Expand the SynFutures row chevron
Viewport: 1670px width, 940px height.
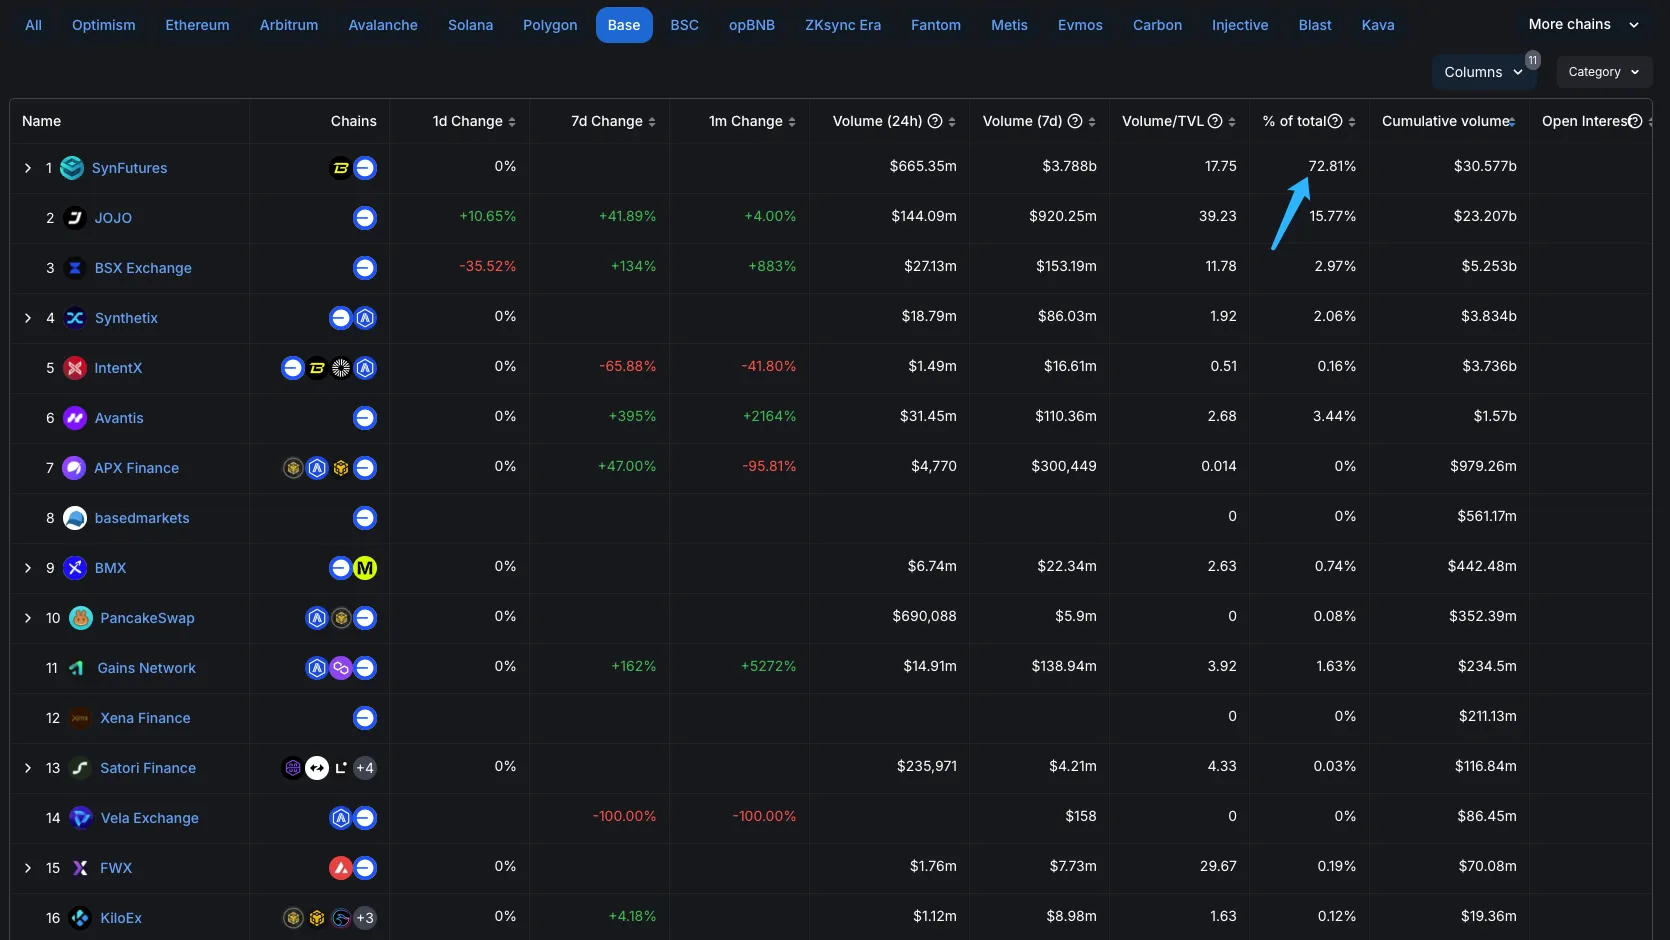[x=28, y=168]
